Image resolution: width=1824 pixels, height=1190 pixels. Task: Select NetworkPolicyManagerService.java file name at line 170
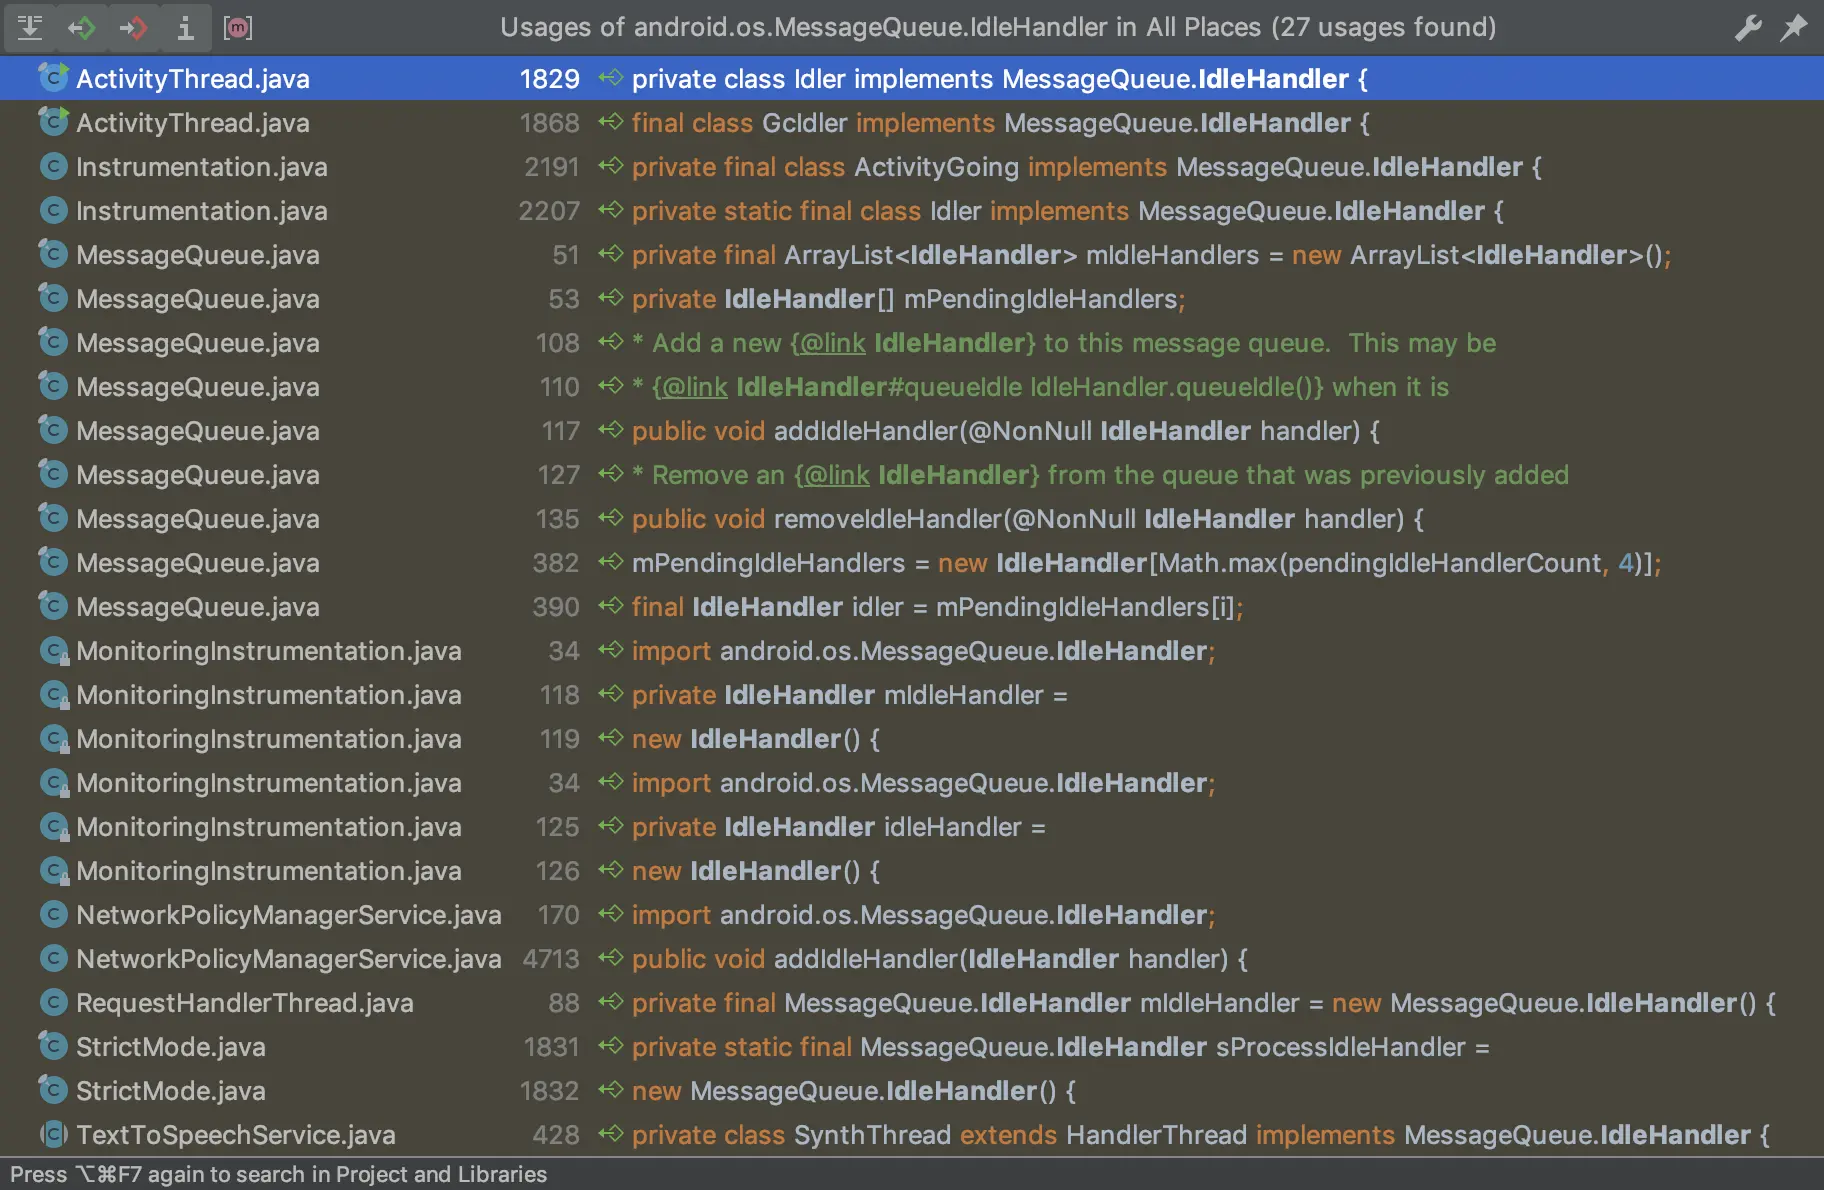tap(289, 914)
